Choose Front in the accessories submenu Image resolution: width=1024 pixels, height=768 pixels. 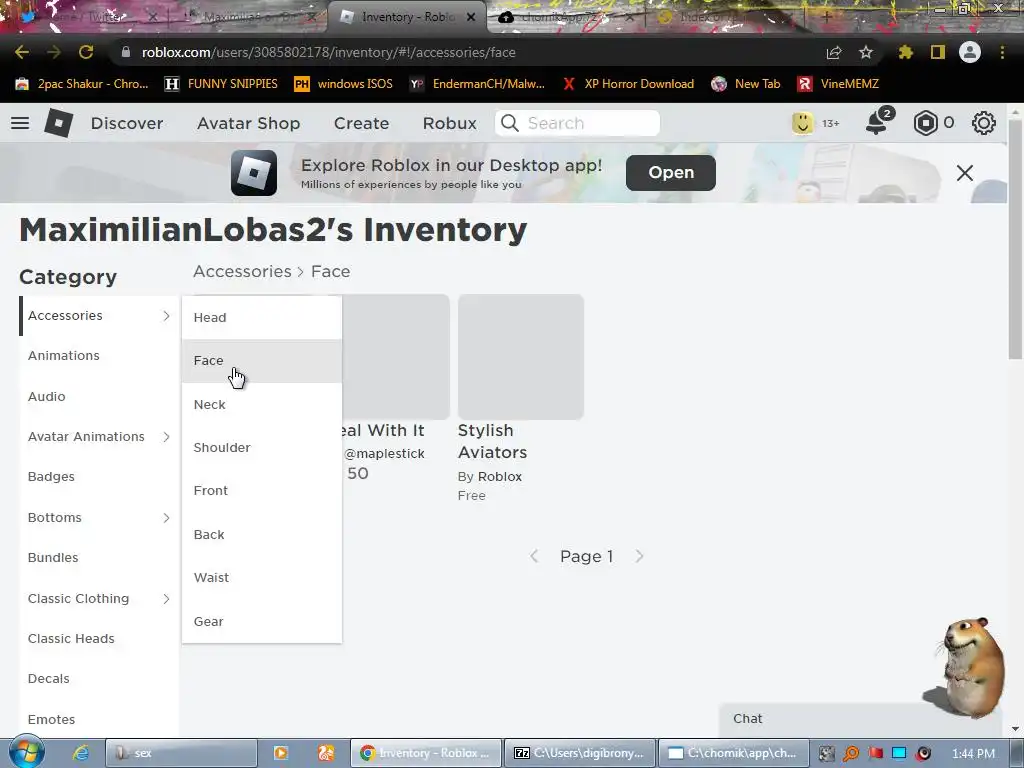pyautogui.click(x=262, y=491)
